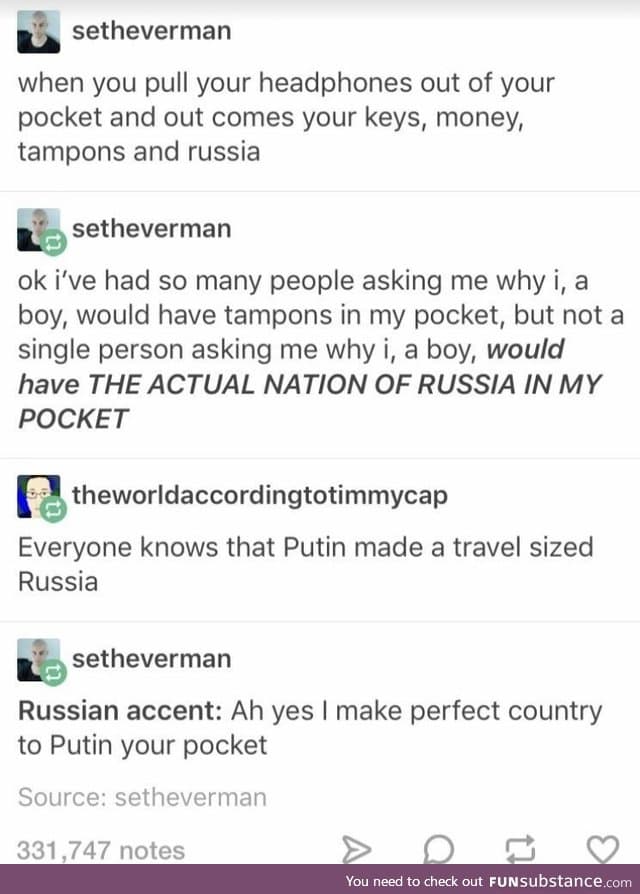Follow the Source: setheverman link
Viewport: 640px width, 894px height.
click(142, 797)
